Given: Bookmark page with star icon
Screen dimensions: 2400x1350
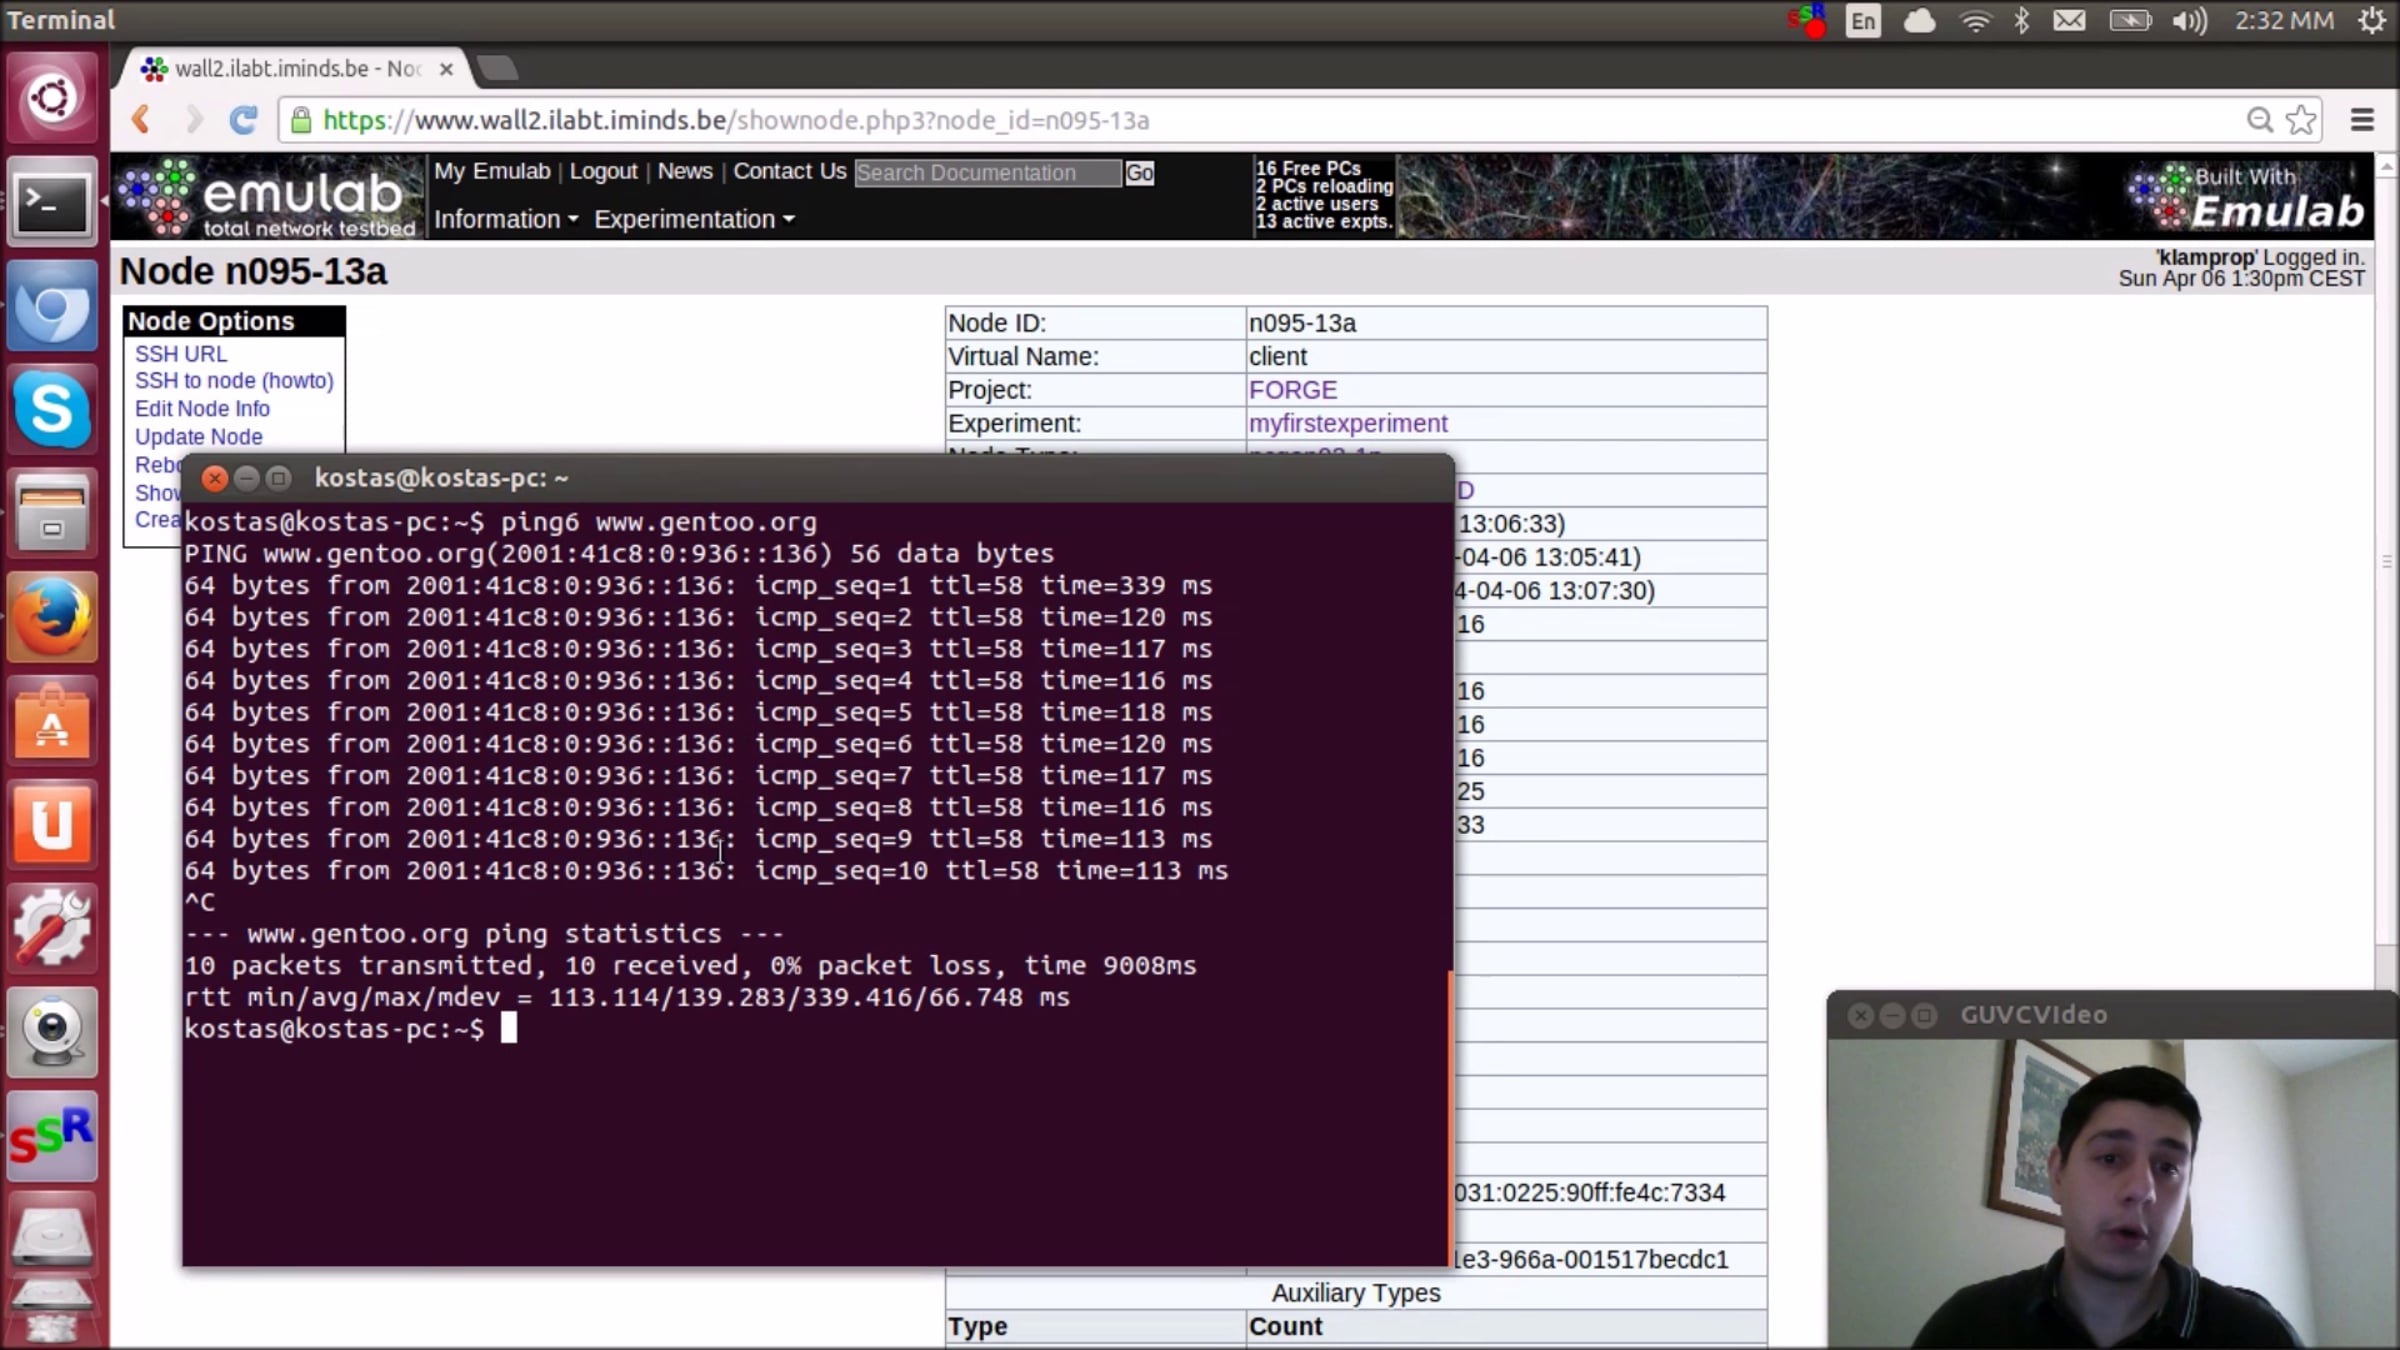Looking at the screenshot, I should click(x=2302, y=120).
